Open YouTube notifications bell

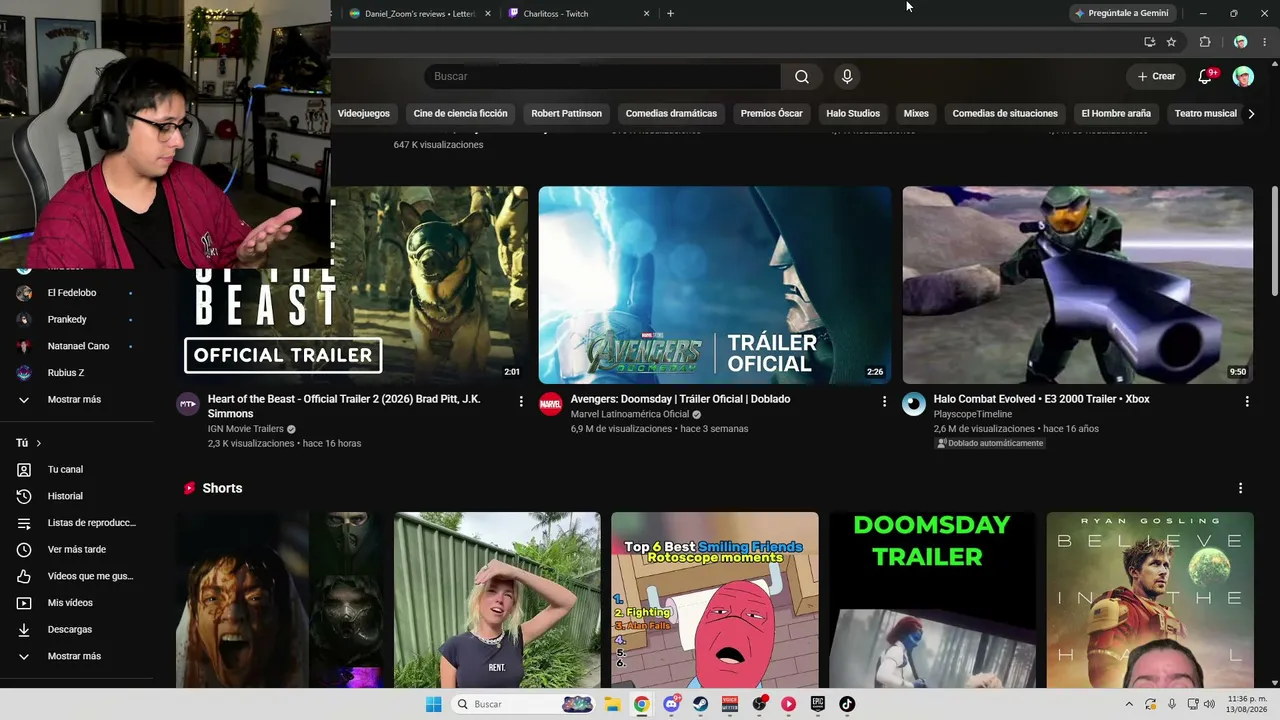tap(1206, 76)
